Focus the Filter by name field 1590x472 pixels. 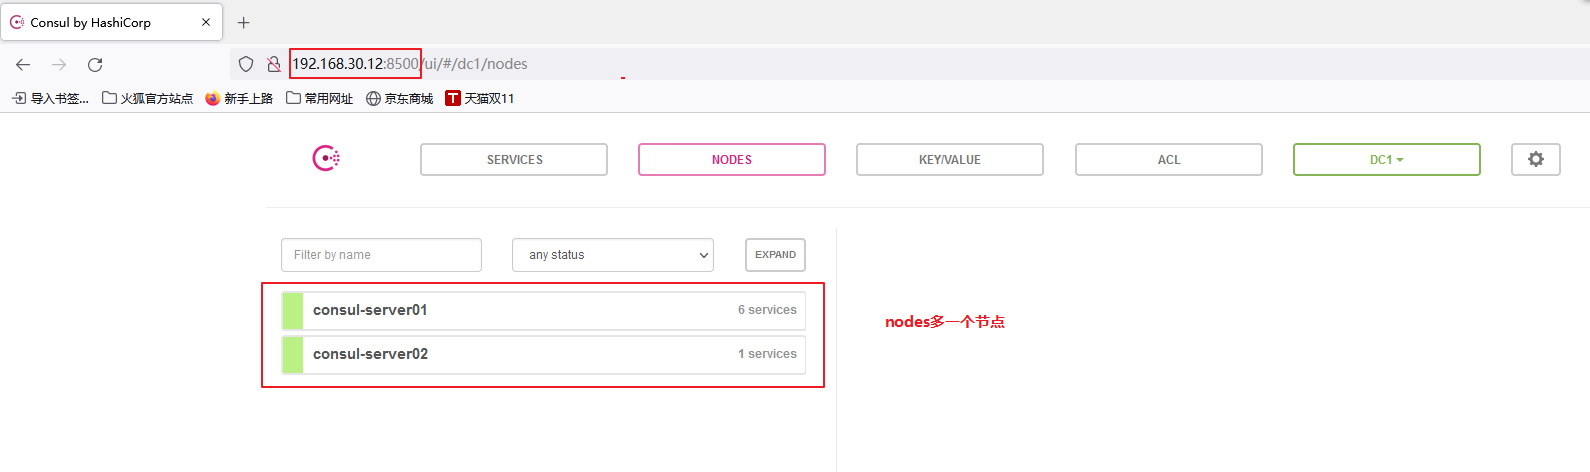[x=381, y=255]
